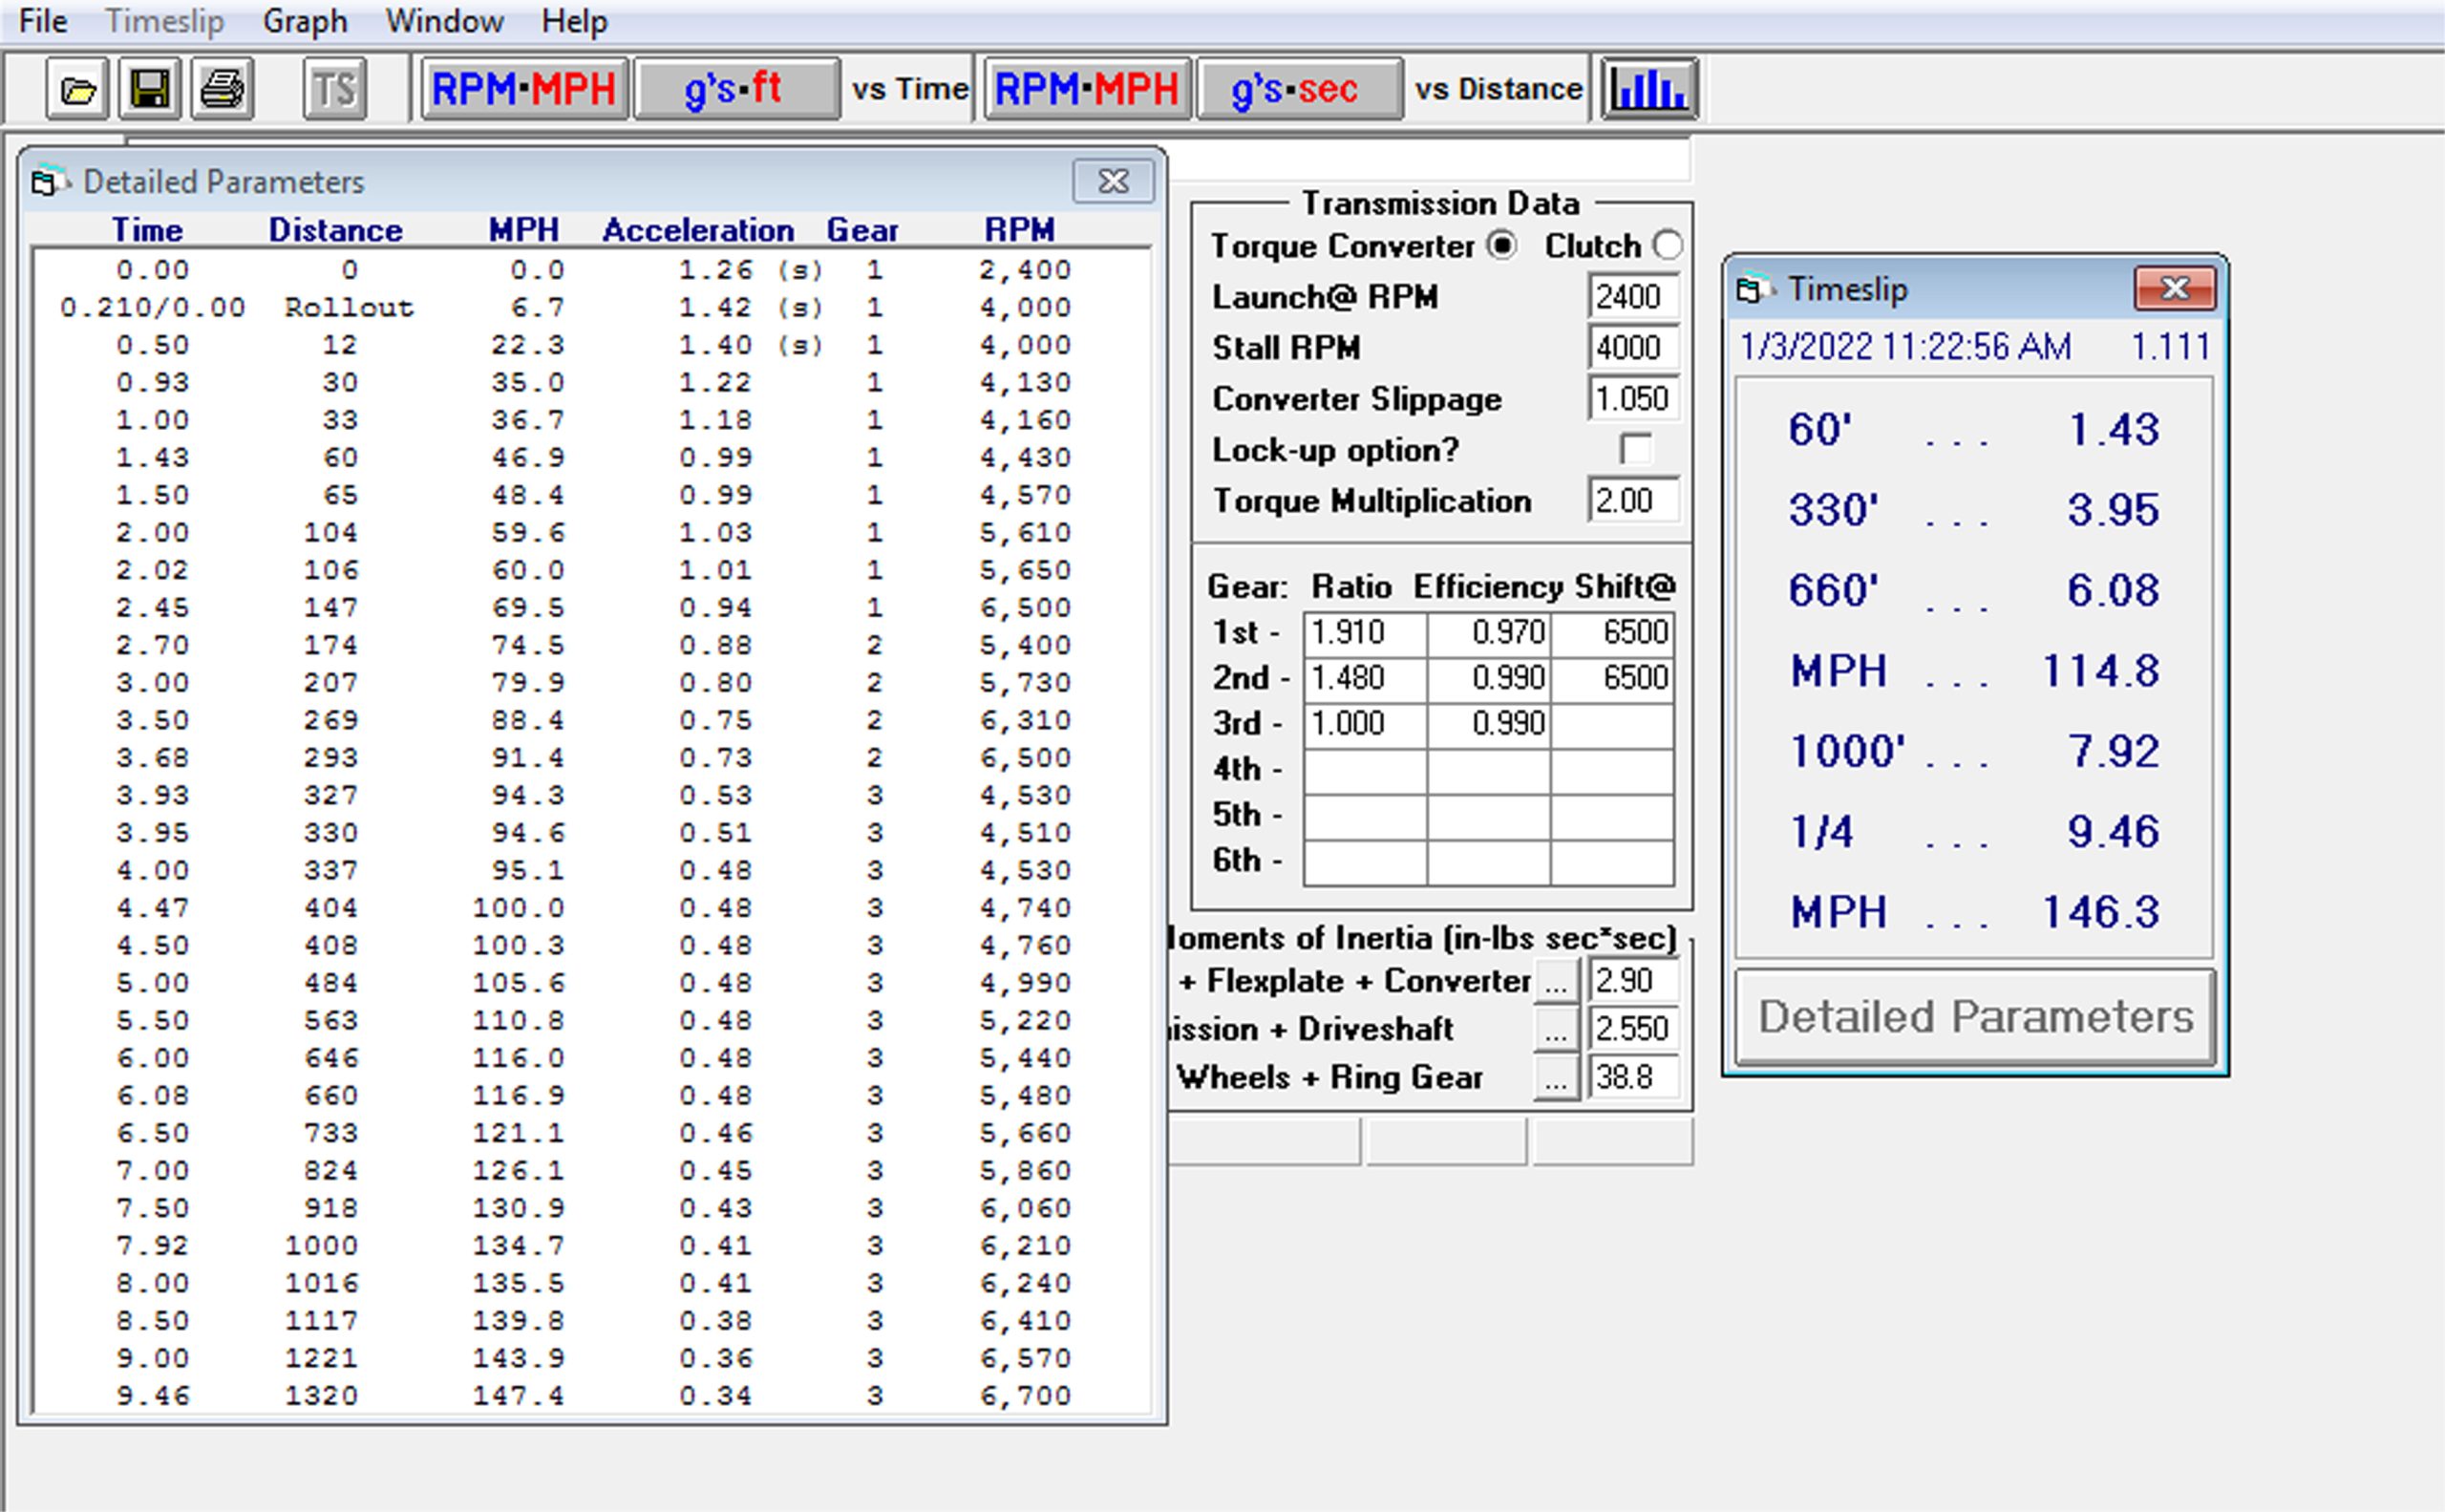Click the Detailed Parameters button in Timeslip

click(1975, 1017)
